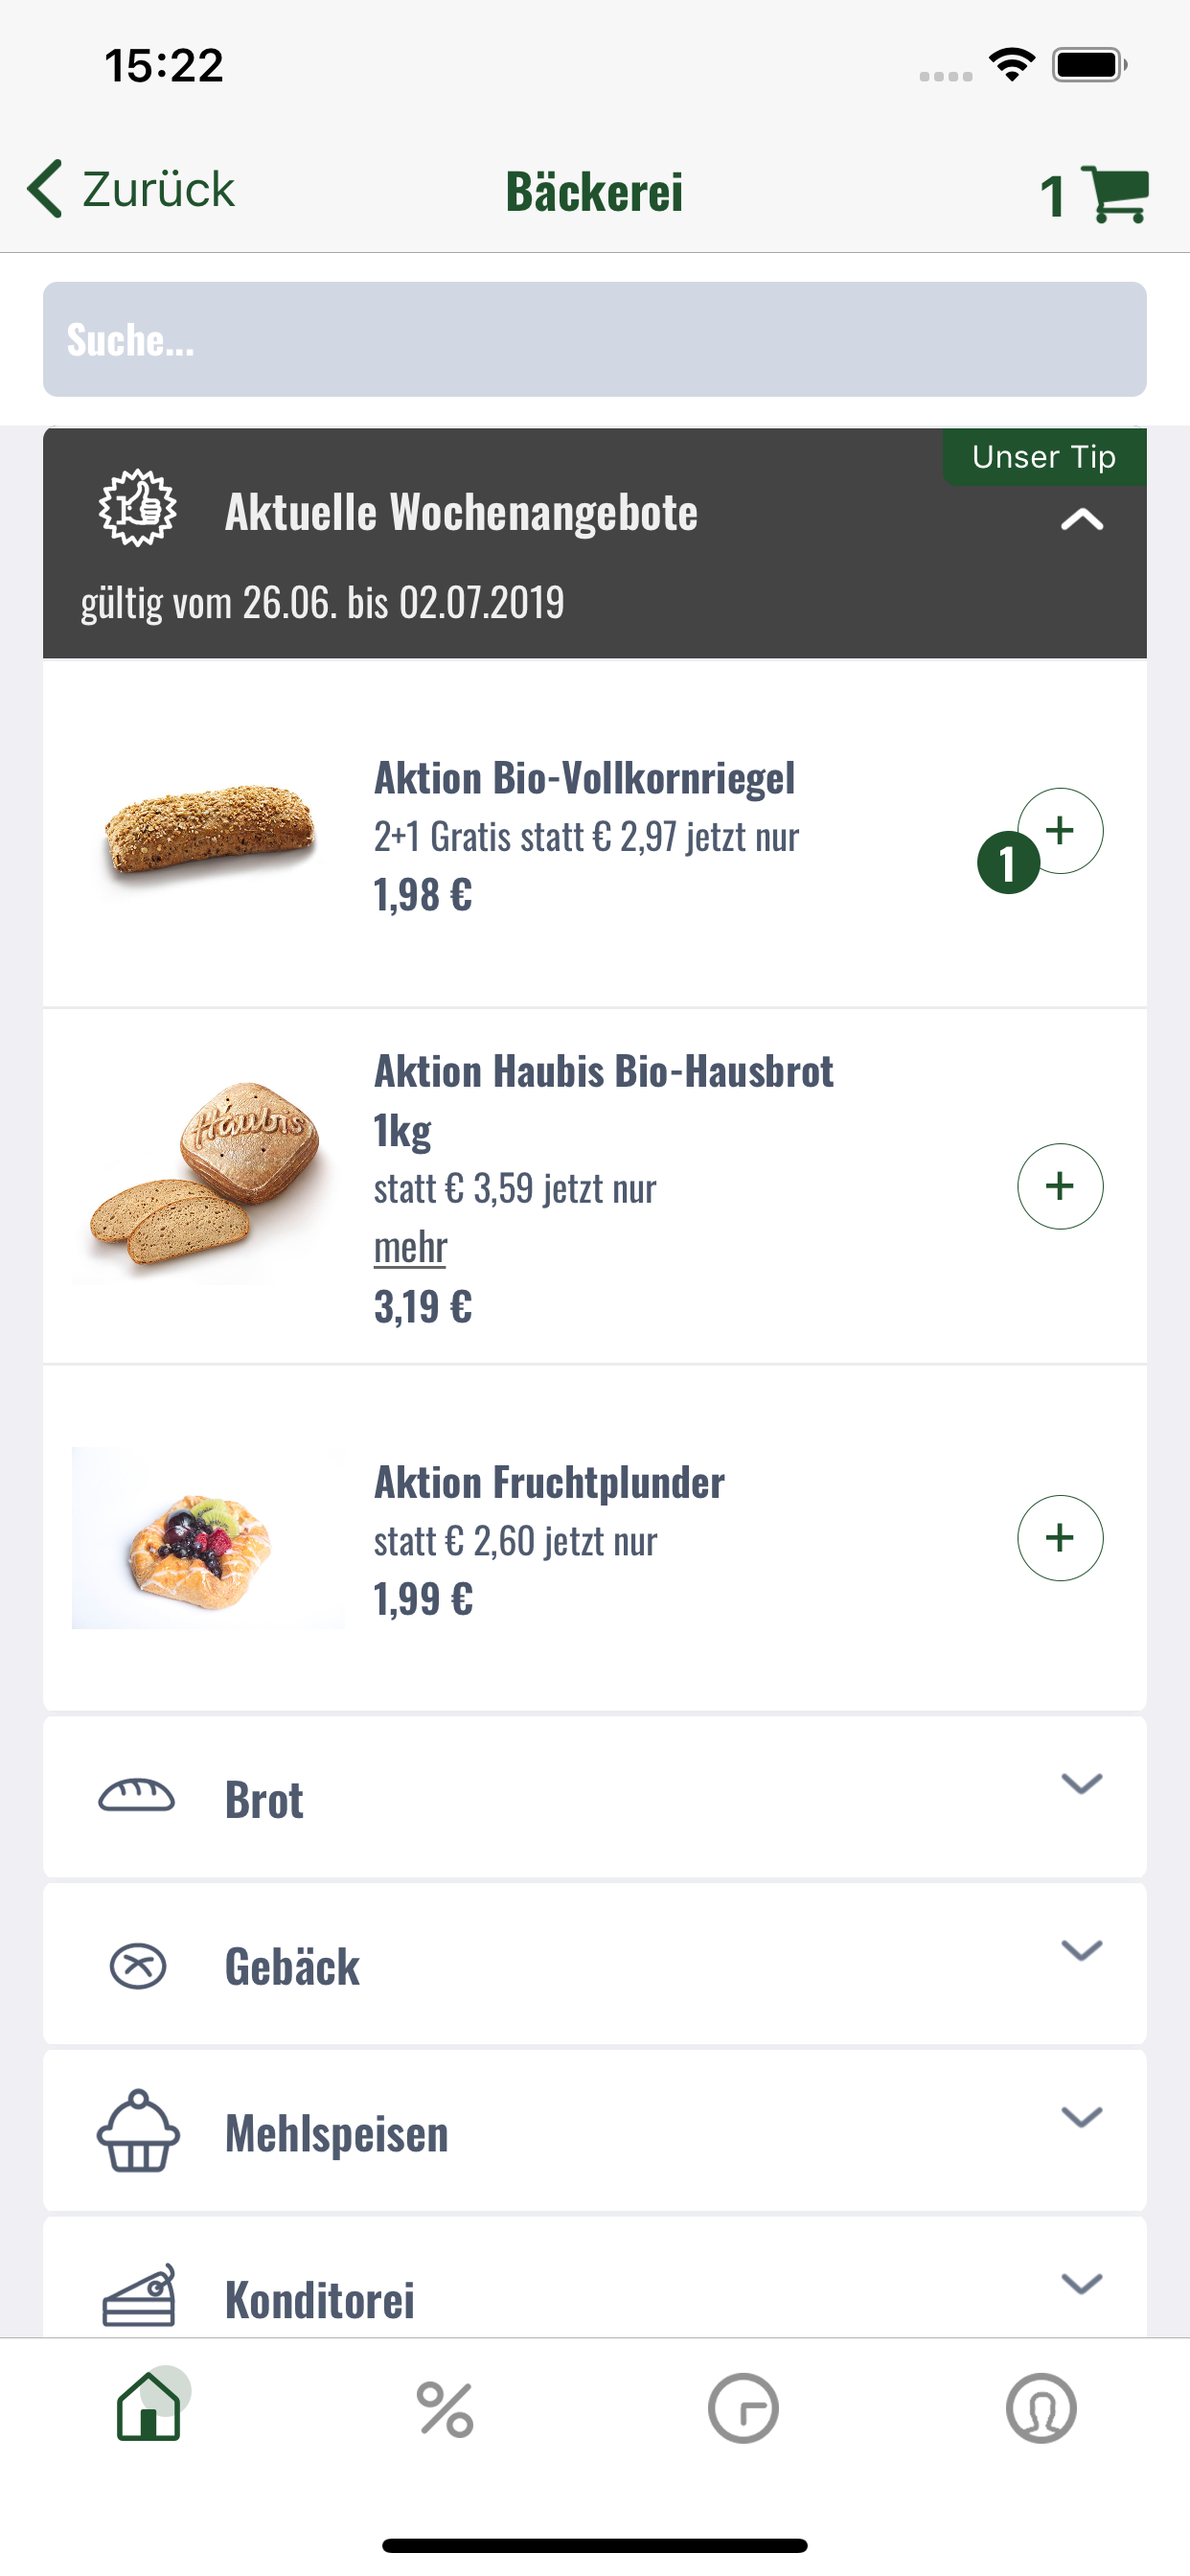This screenshot has height=2576, width=1190.
Task: Expand the Mehlspeisen category chevron
Action: click(1081, 2116)
